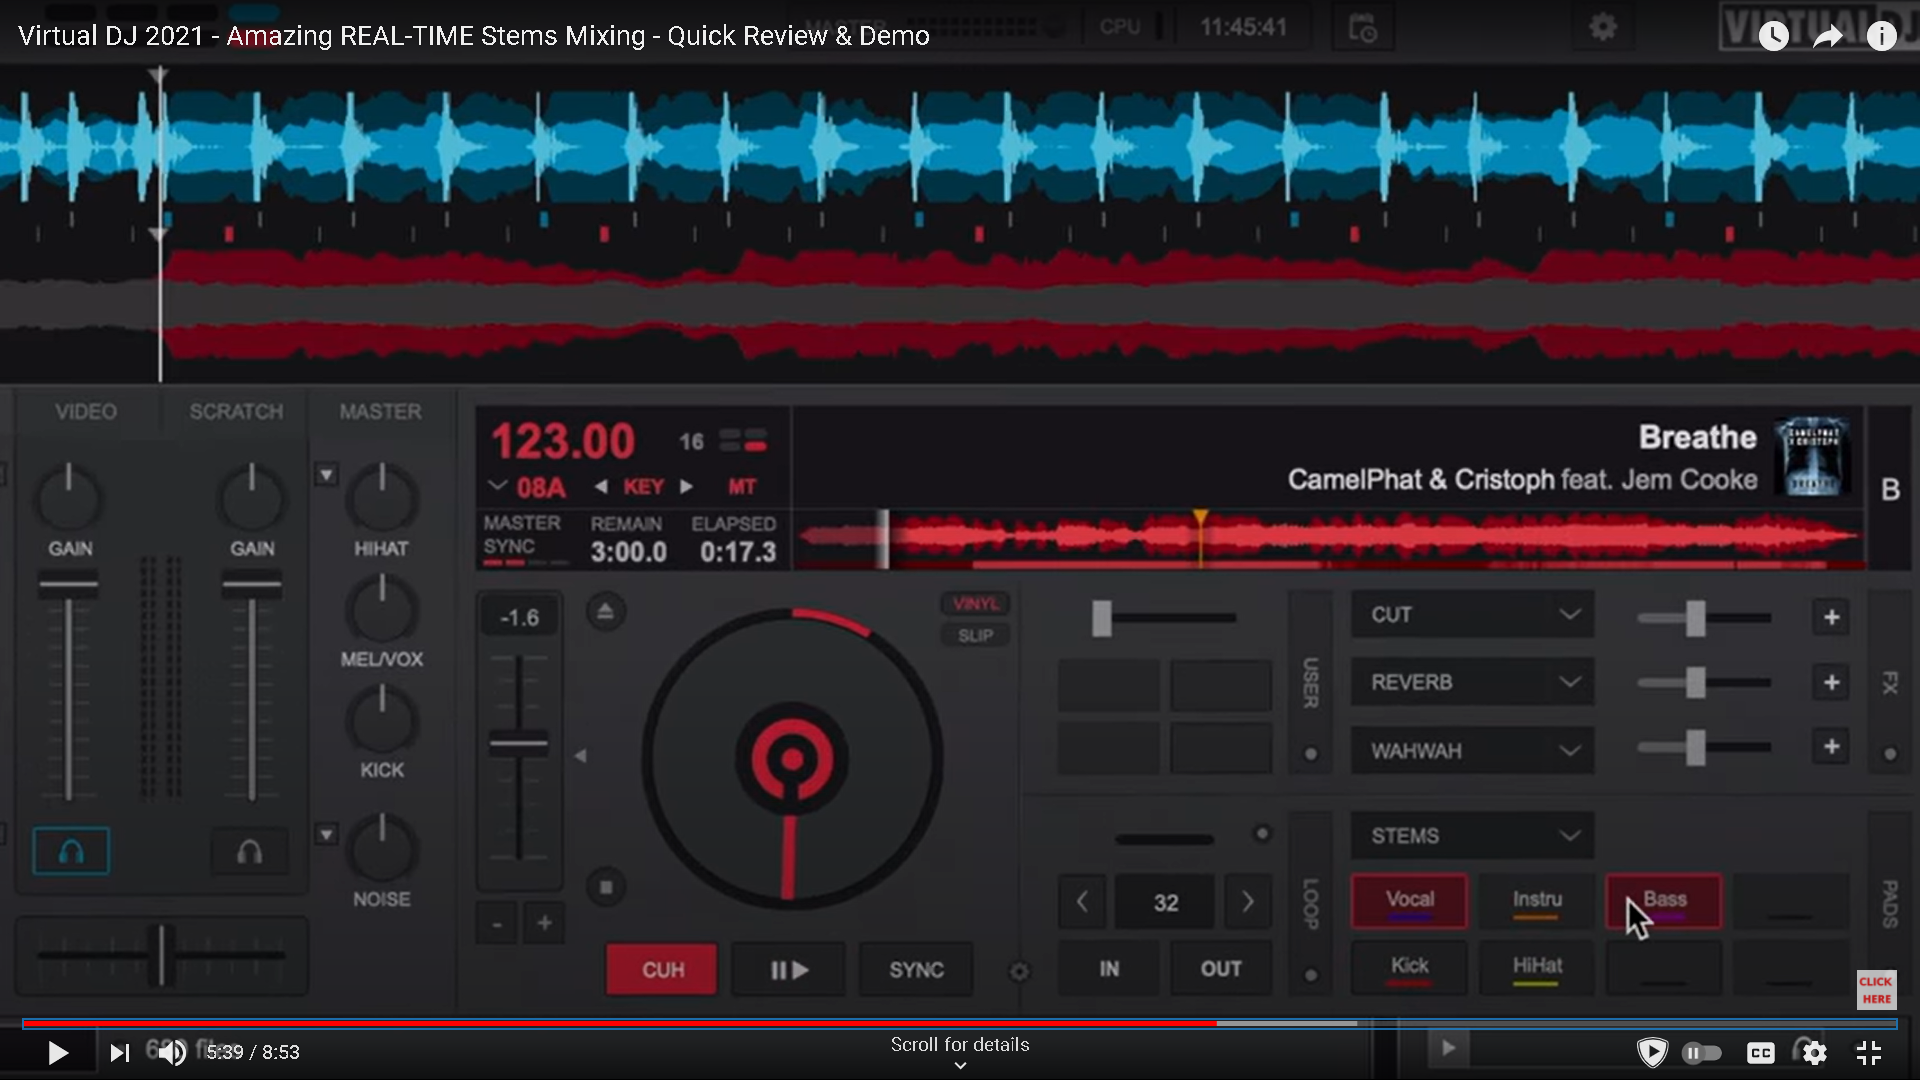Toggle the Bass stem pad
The image size is (1920, 1080).
point(1664,901)
